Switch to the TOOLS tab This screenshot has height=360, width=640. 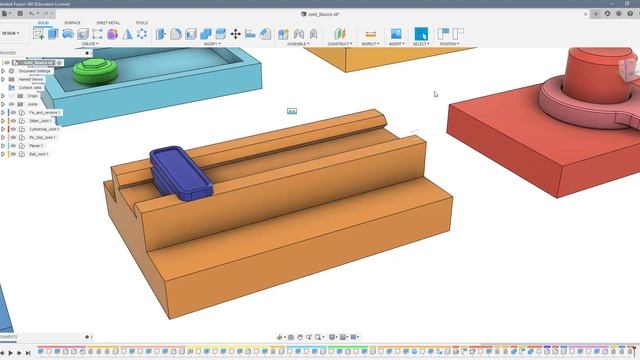click(x=142, y=23)
